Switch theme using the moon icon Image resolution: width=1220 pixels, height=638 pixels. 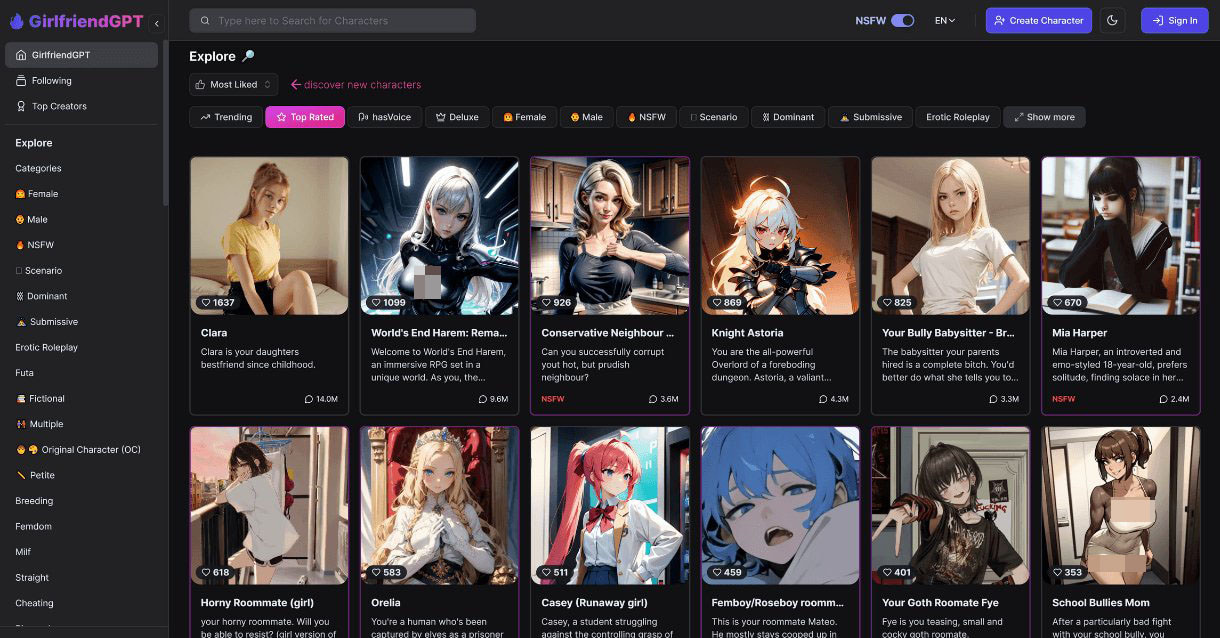[x=1112, y=20]
